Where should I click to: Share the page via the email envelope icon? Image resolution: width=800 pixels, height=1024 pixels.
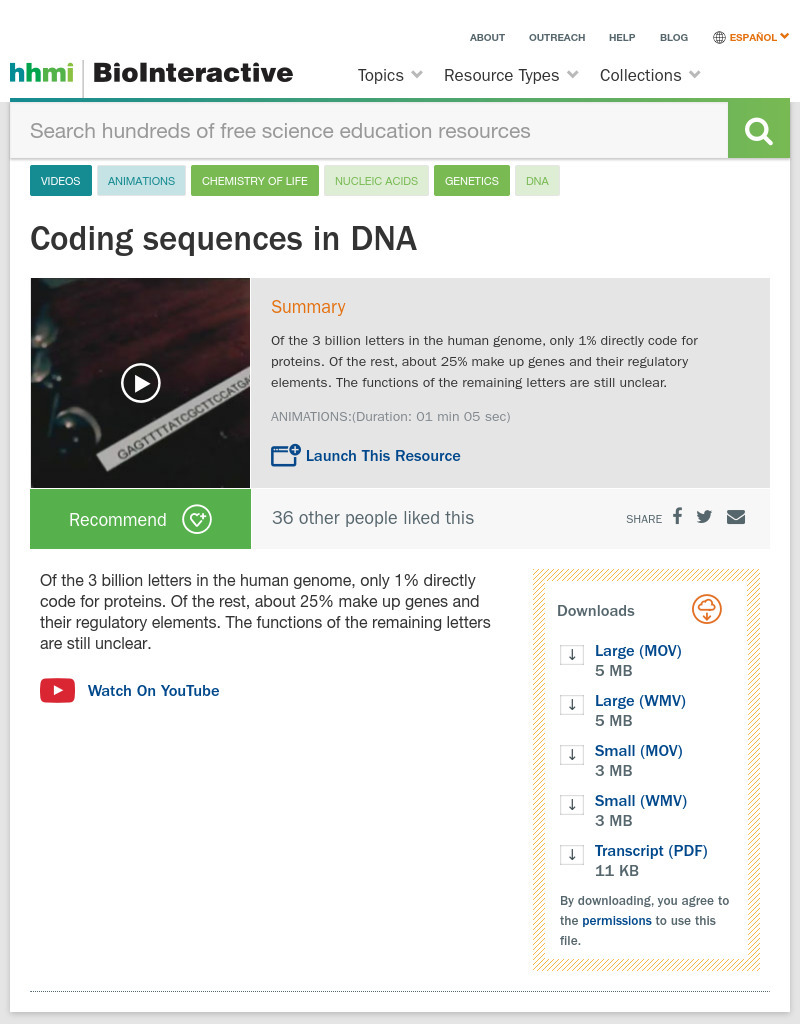(736, 517)
